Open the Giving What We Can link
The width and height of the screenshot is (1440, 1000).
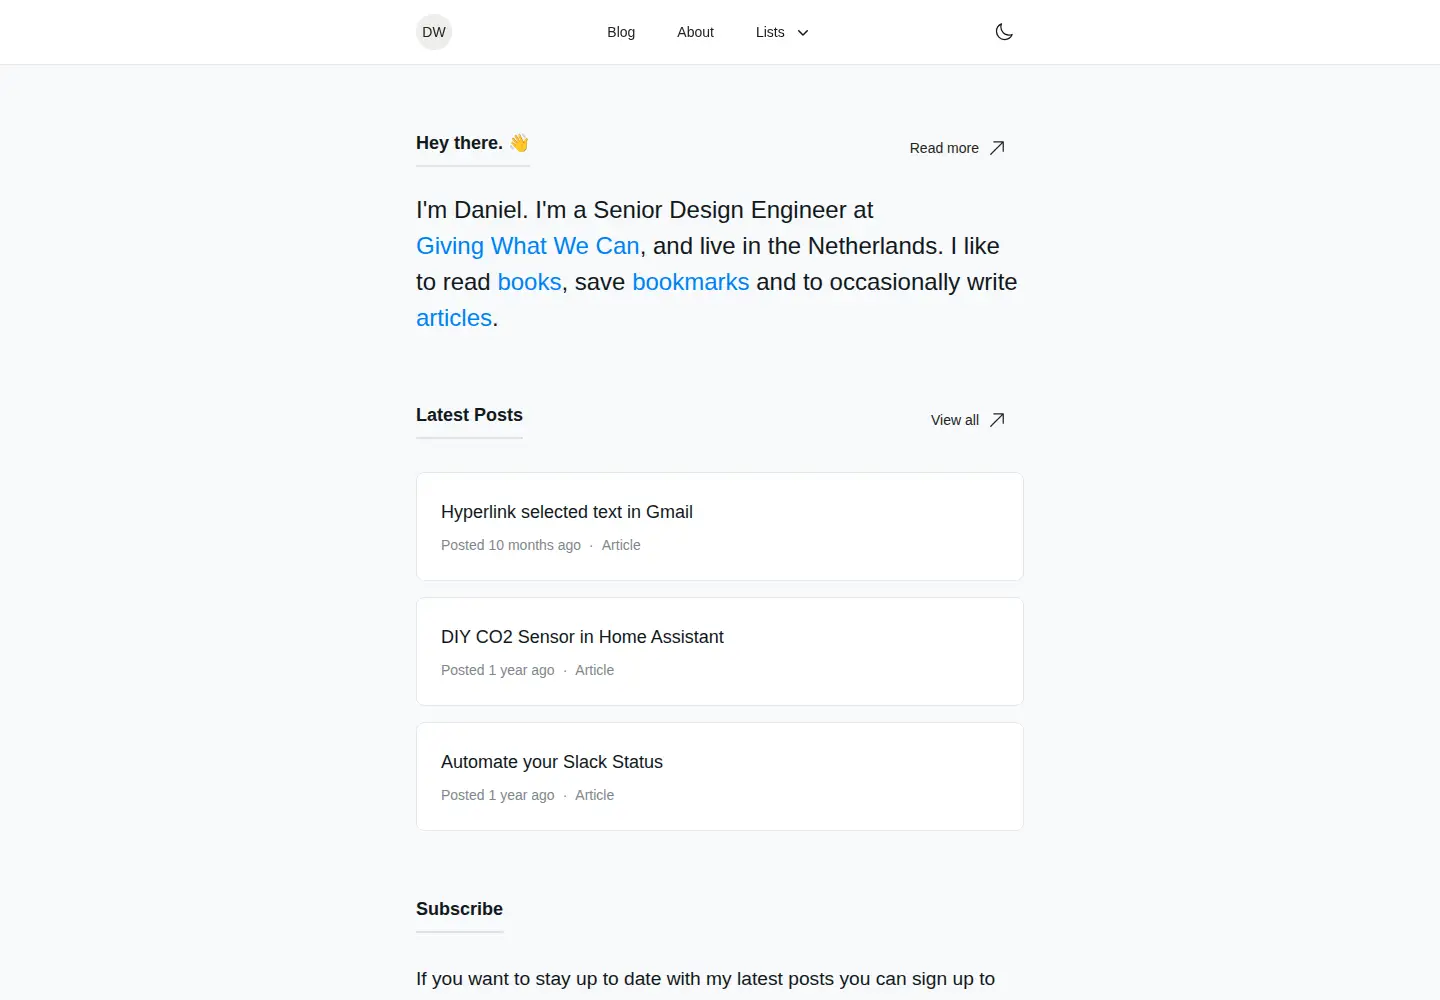coord(528,246)
